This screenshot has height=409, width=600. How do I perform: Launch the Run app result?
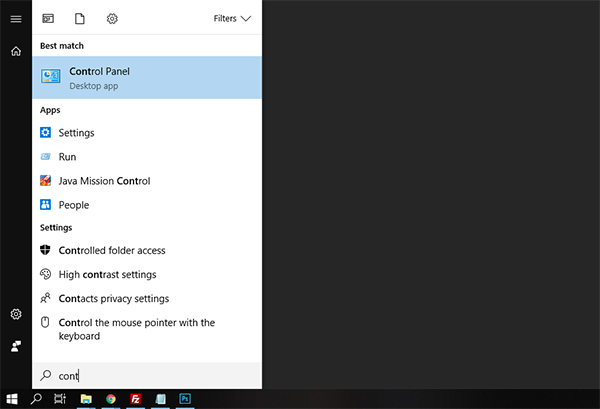tap(147, 157)
